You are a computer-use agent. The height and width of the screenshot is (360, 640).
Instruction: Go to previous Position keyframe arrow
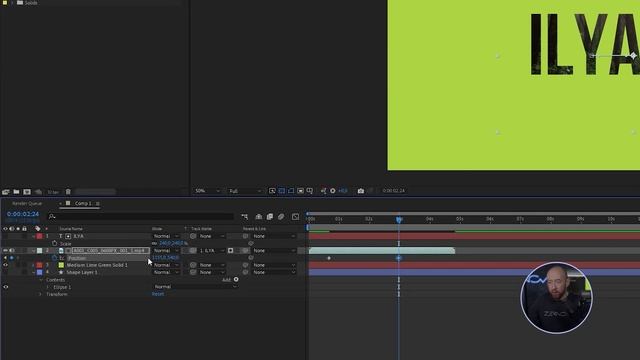pyautogui.click(x=5, y=258)
